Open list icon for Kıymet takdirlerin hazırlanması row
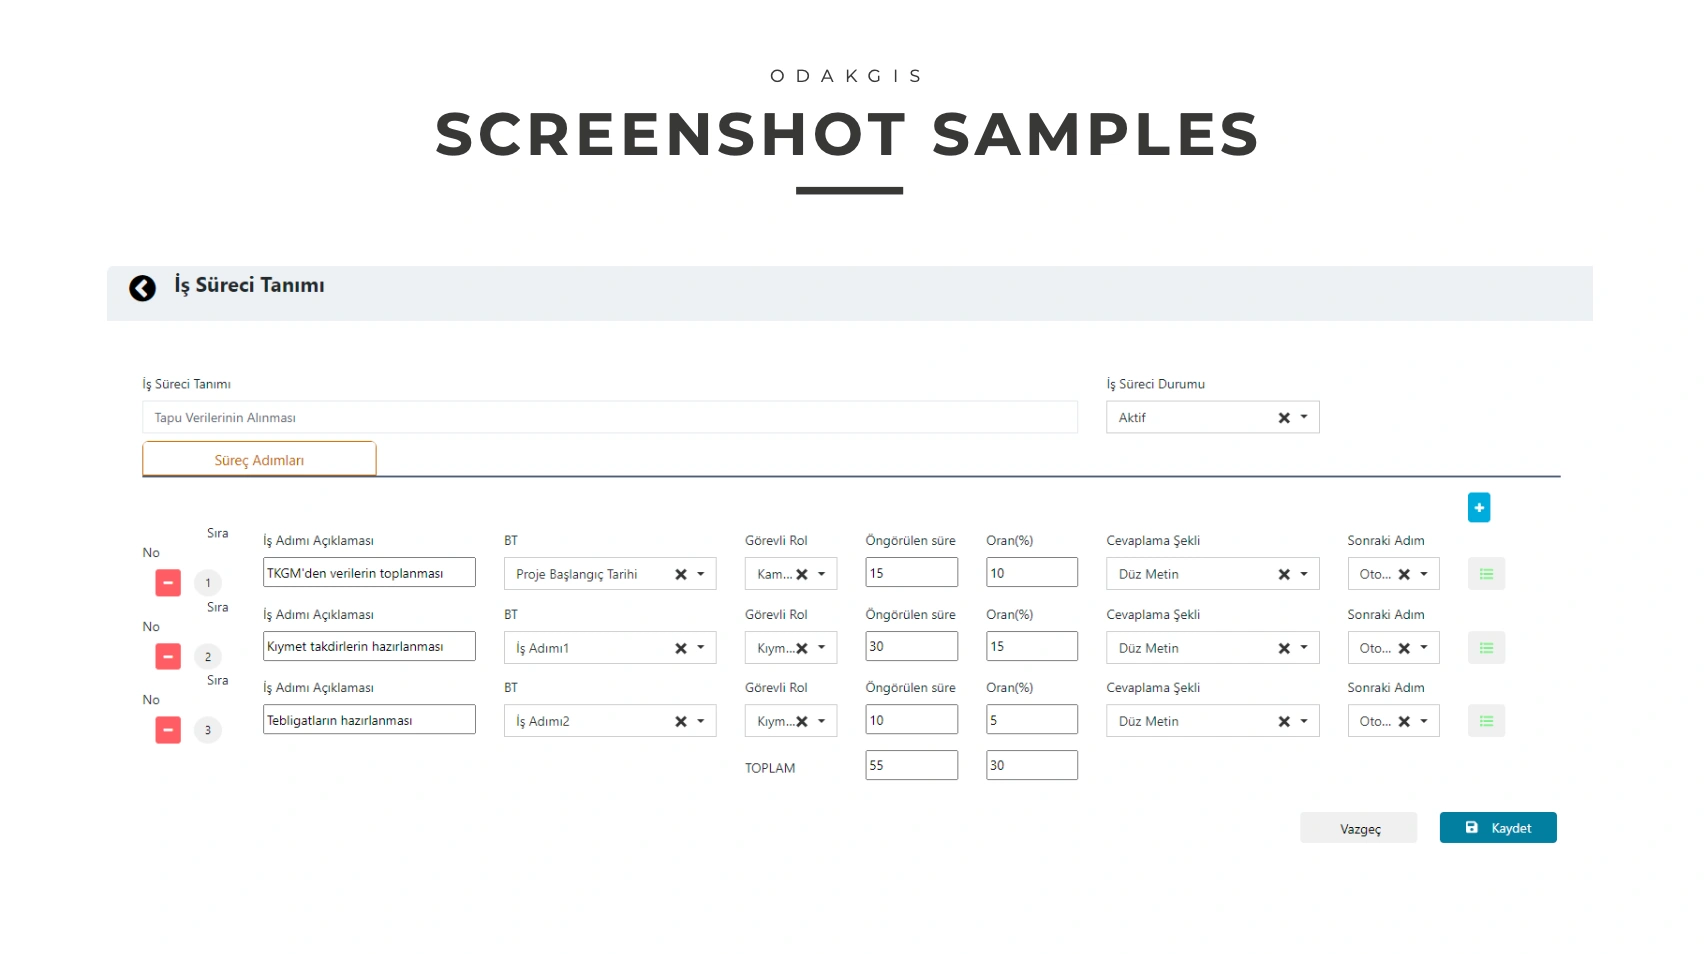Screen dimensions: 1704x954 [1486, 648]
